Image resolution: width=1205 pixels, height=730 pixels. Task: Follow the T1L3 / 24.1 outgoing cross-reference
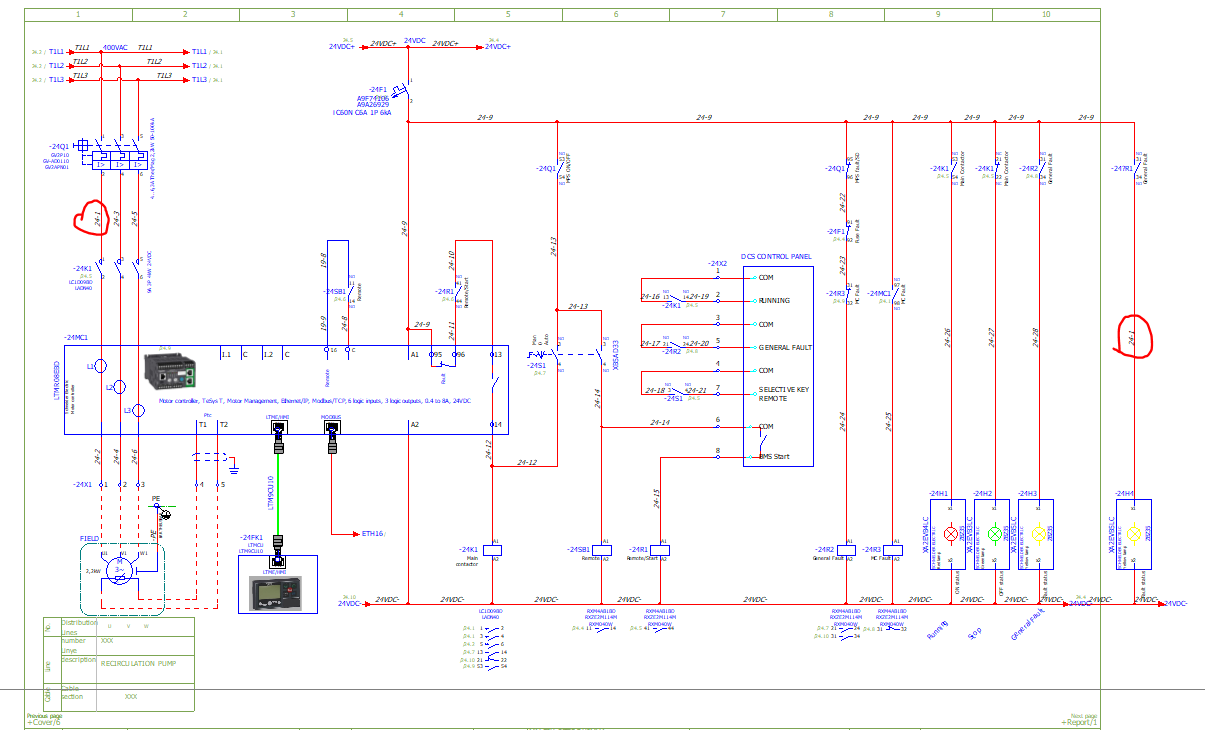pos(206,79)
